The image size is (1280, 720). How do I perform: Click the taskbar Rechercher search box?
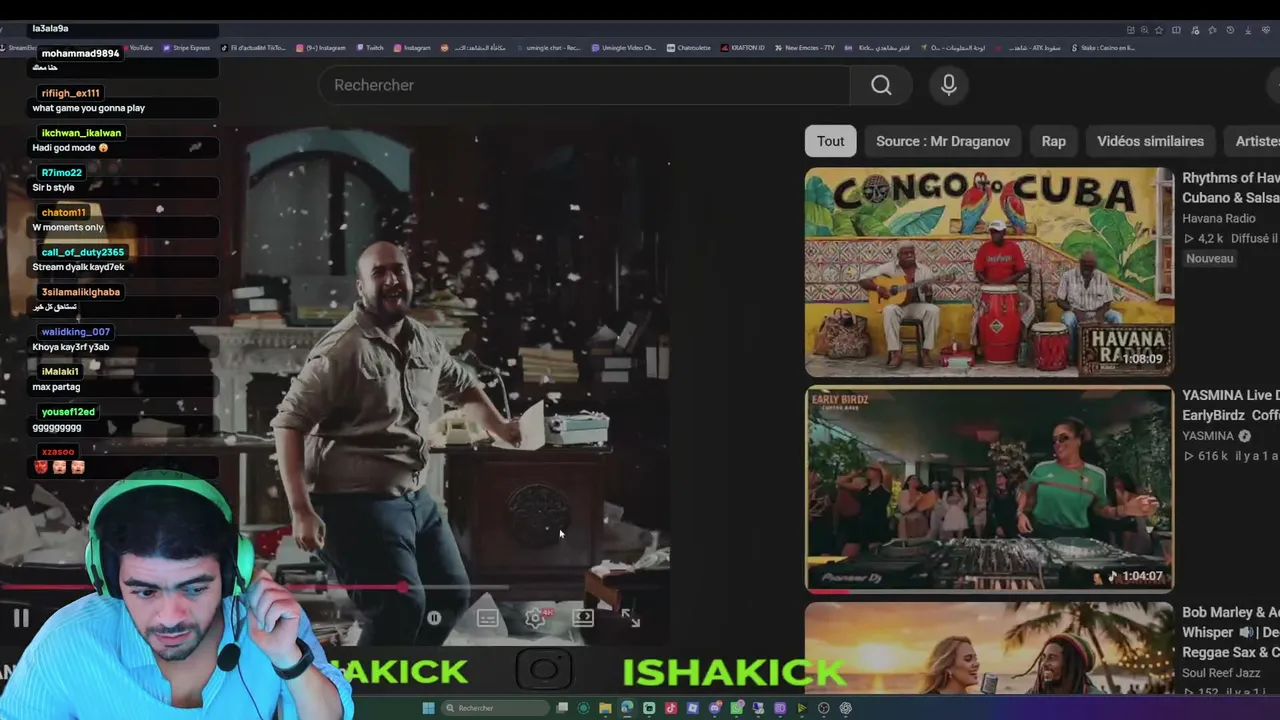click(x=496, y=708)
